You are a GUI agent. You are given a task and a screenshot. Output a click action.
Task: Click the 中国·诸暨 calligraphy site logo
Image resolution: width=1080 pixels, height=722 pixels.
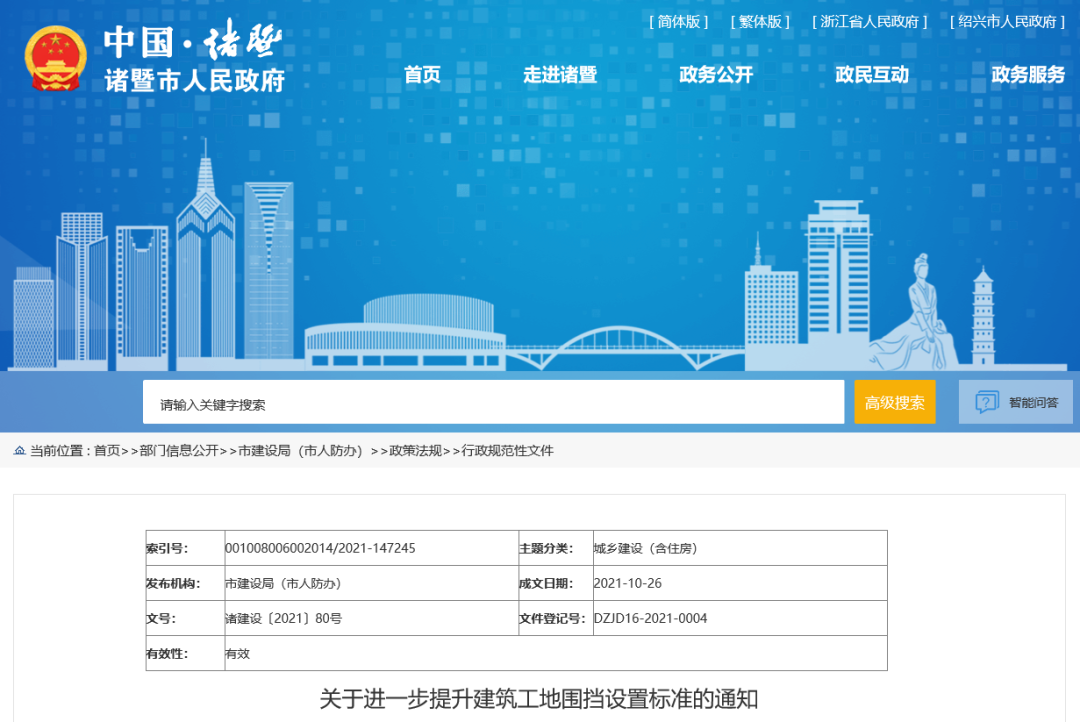pyautogui.click(x=194, y=42)
